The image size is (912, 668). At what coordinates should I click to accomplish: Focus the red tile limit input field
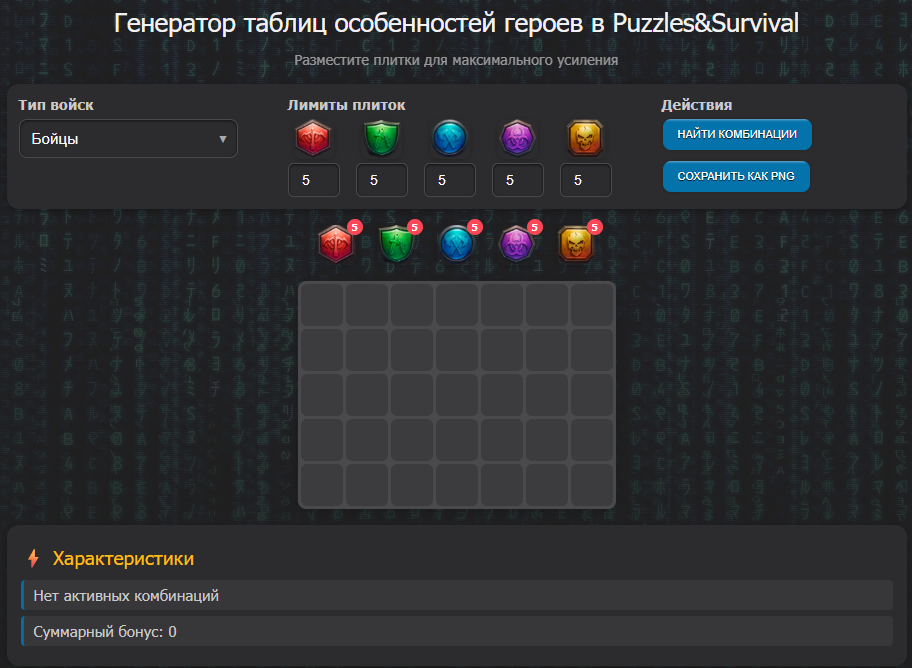313,181
